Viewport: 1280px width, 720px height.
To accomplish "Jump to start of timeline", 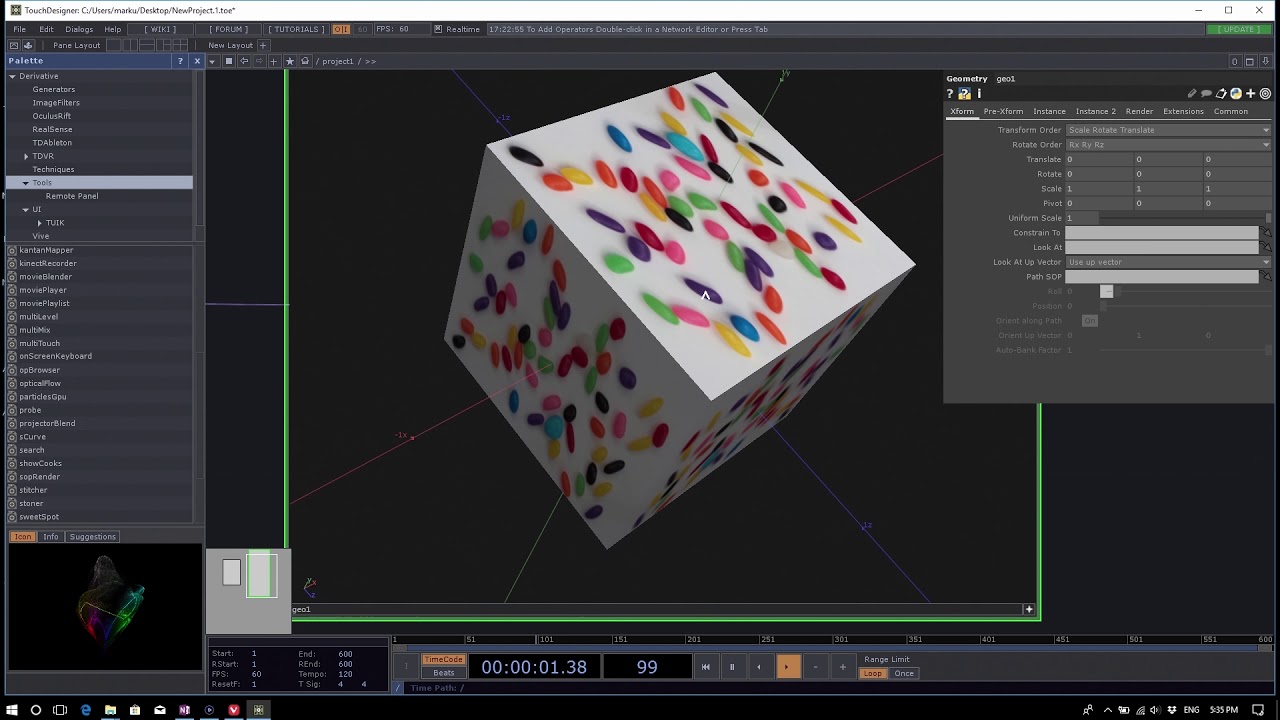I will tap(705, 667).
